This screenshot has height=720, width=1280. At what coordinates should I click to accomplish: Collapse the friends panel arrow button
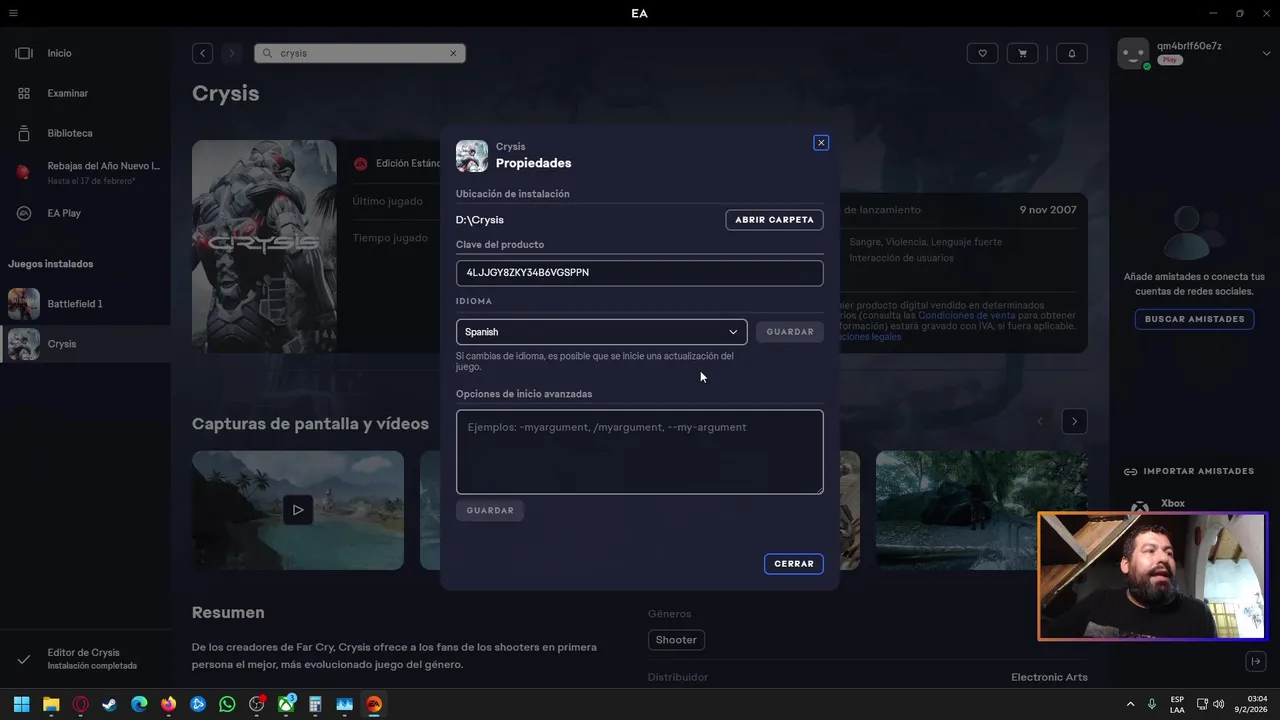coord(1256,661)
